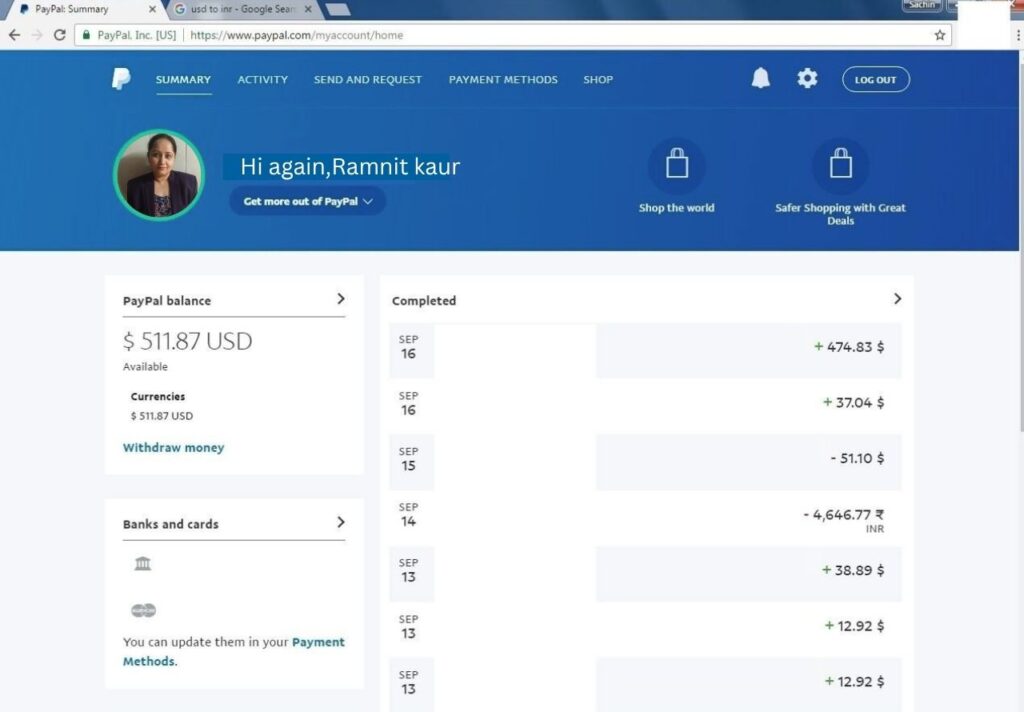Click the PayPal logo icon

click(x=121, y=79)
